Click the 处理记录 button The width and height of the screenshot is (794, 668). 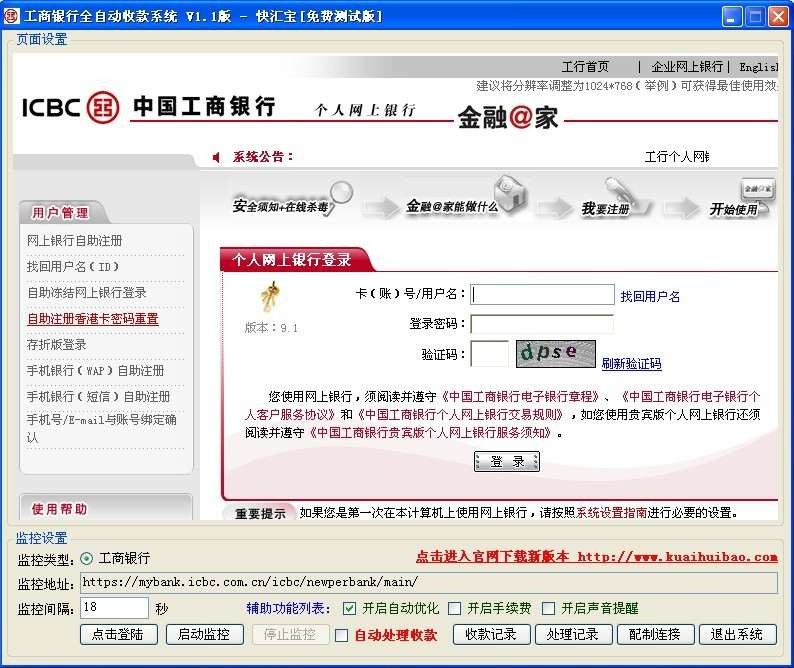(574, 635)
